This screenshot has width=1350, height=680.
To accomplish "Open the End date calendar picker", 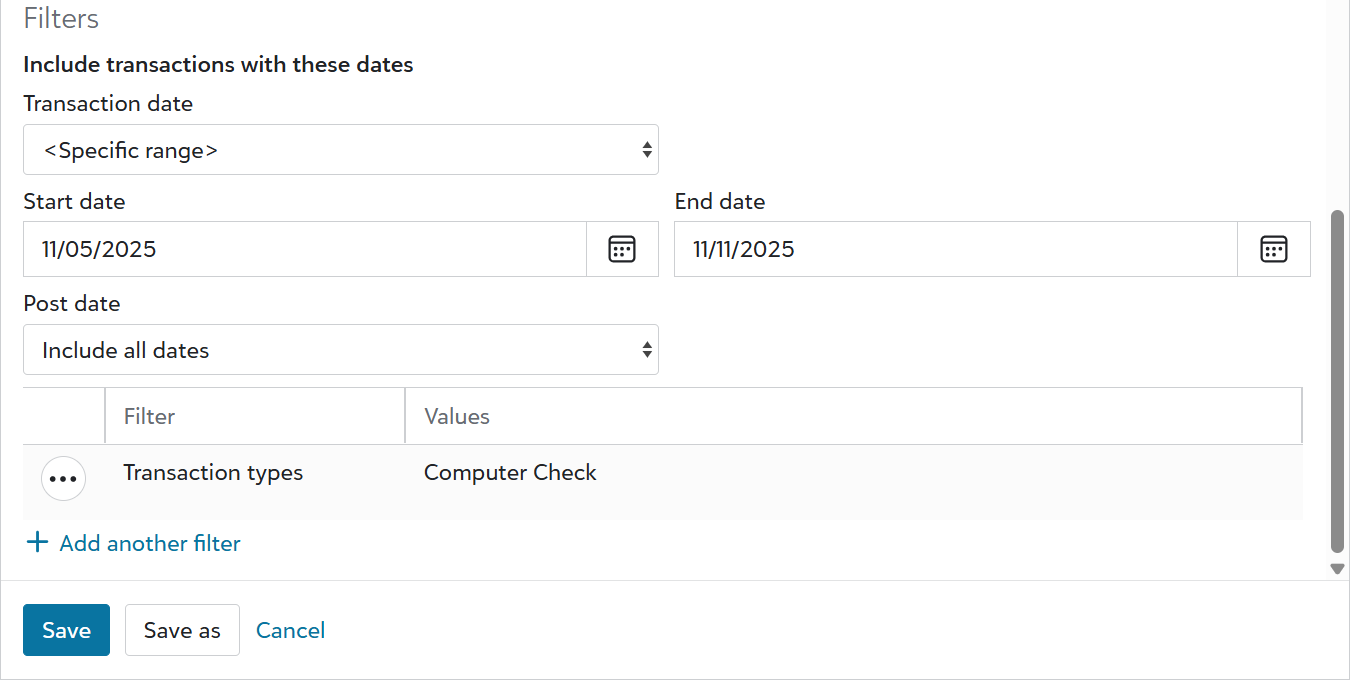I will [1274, 248].
